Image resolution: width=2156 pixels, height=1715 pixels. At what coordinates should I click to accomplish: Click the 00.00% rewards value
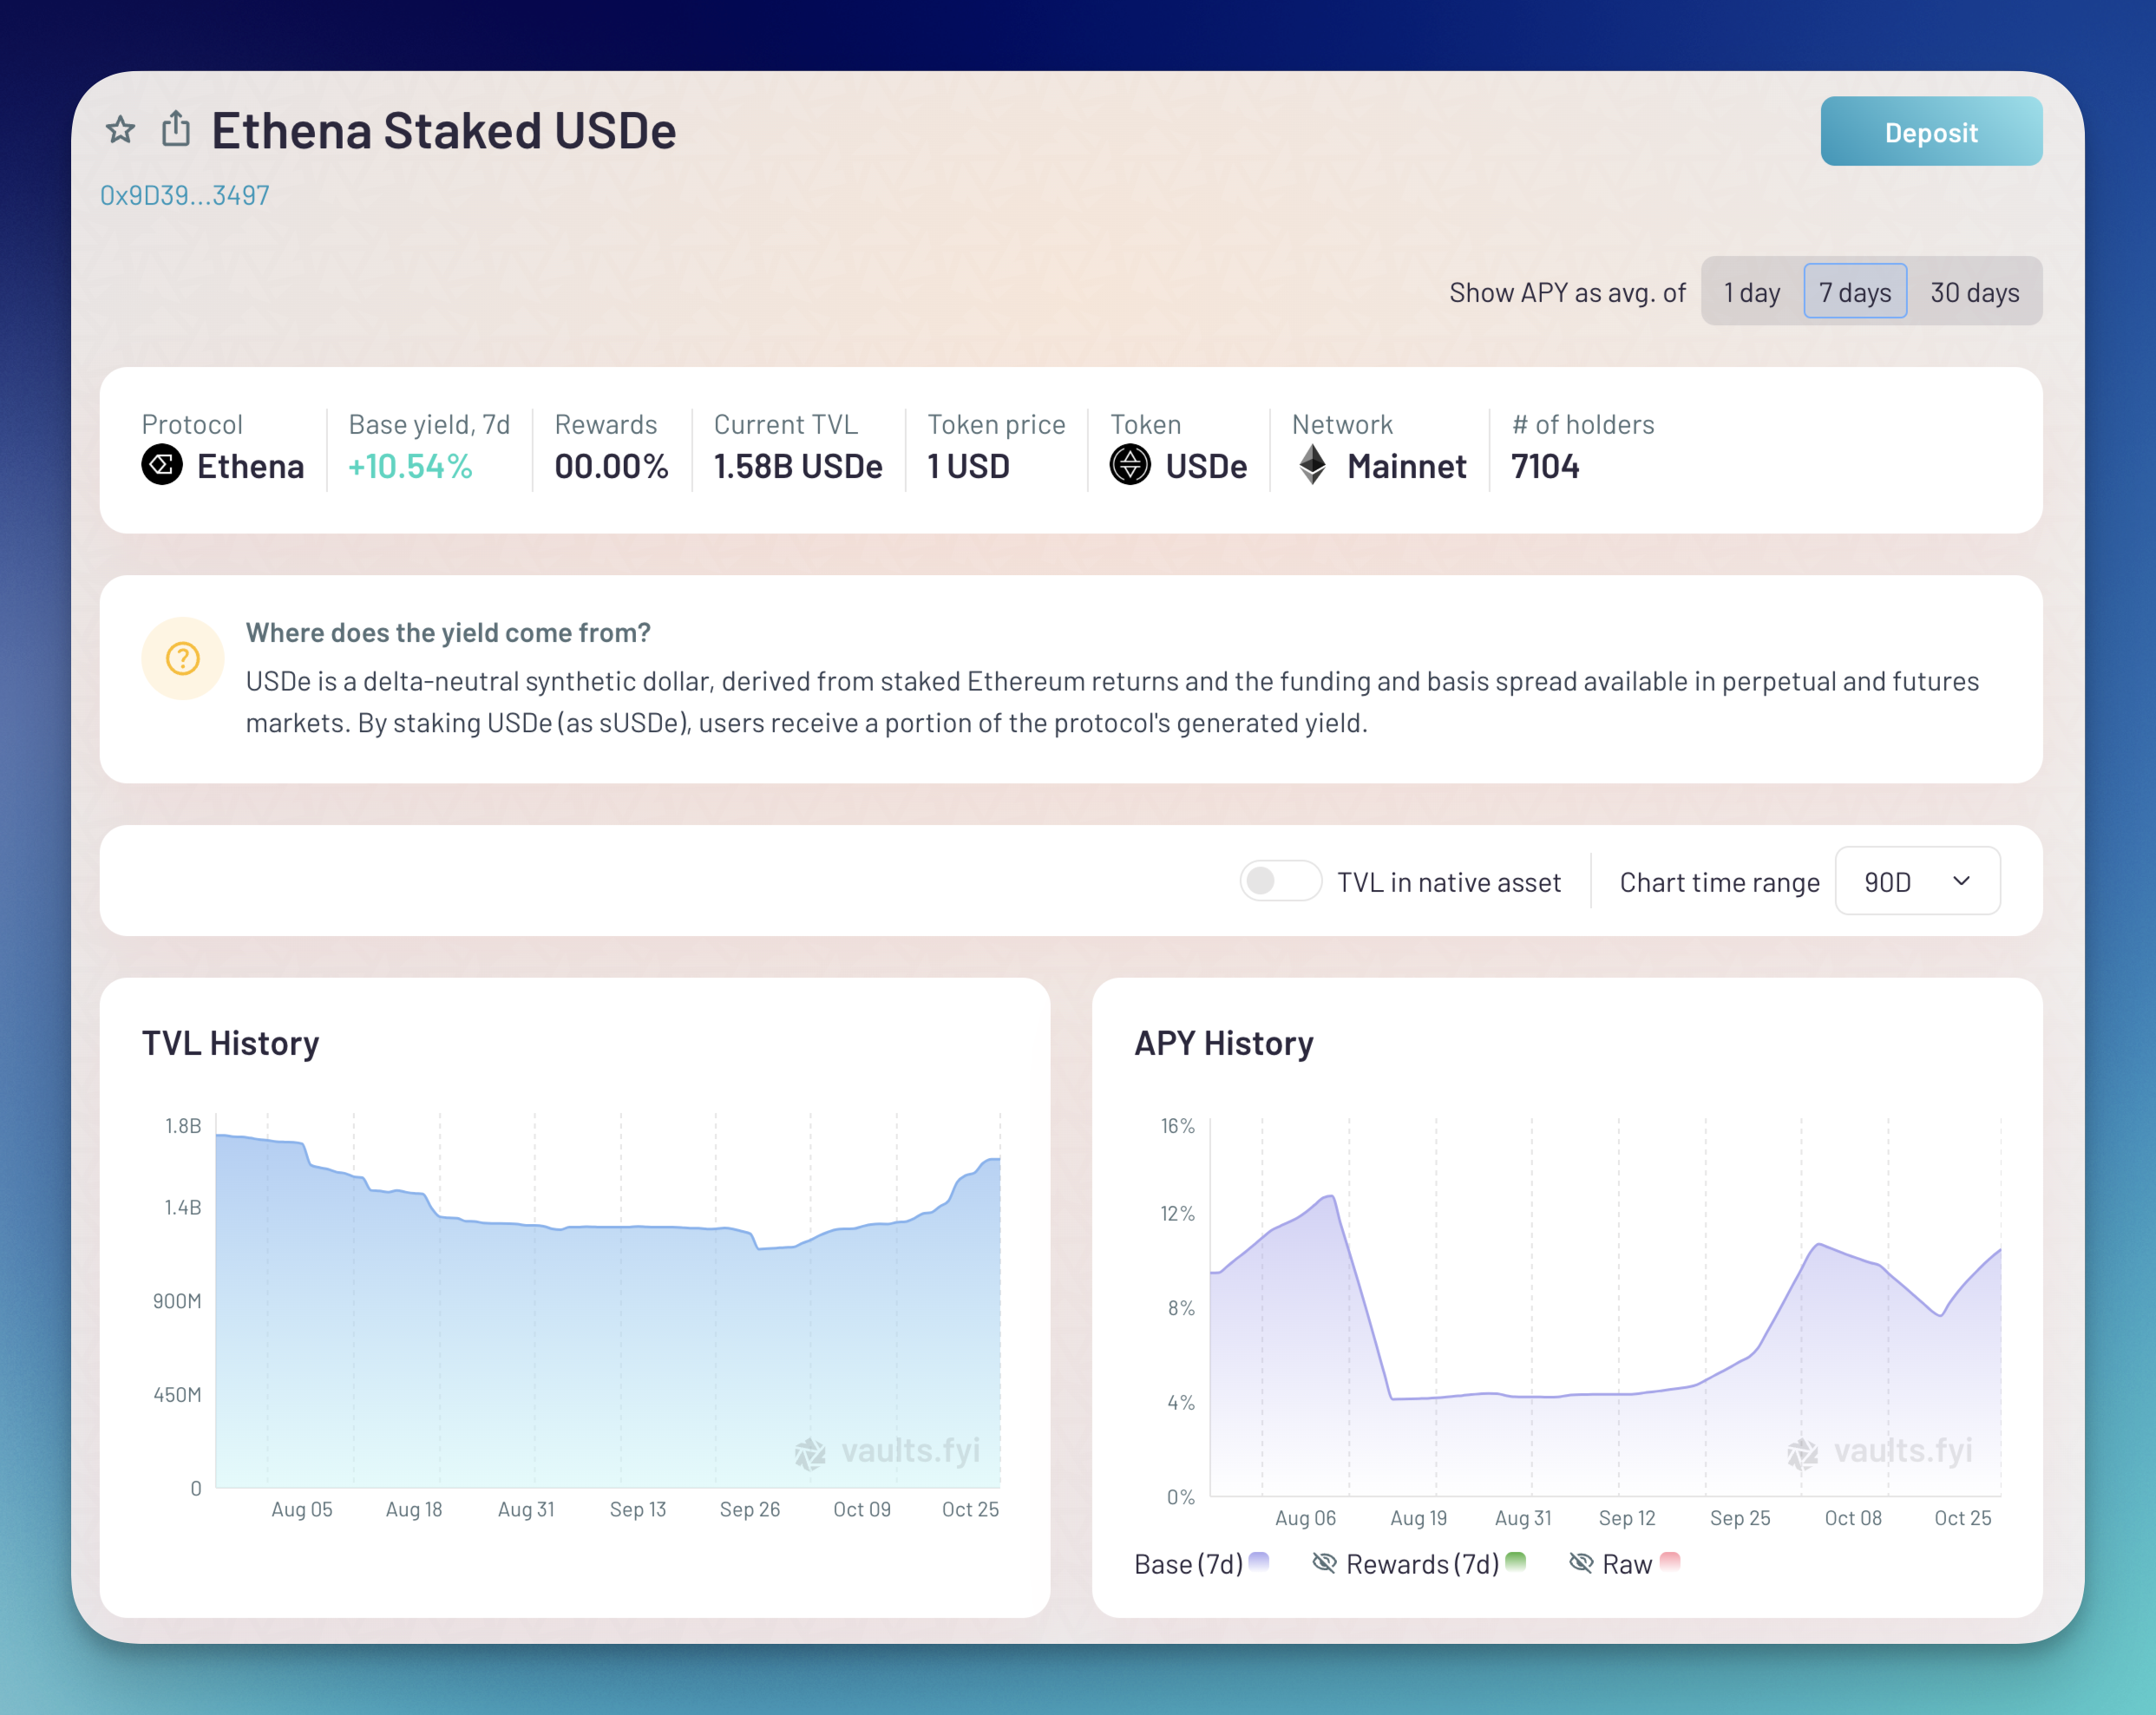click(611, 466)
